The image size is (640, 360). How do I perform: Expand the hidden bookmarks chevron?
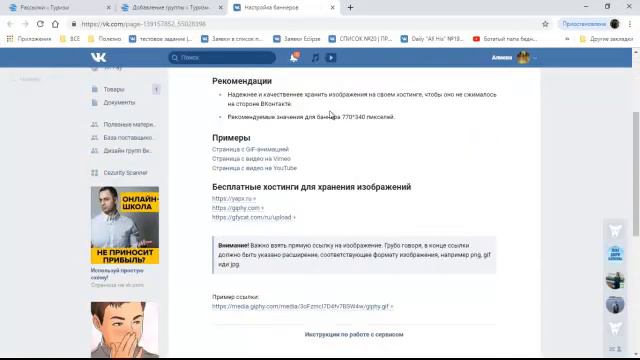[567, 39]
